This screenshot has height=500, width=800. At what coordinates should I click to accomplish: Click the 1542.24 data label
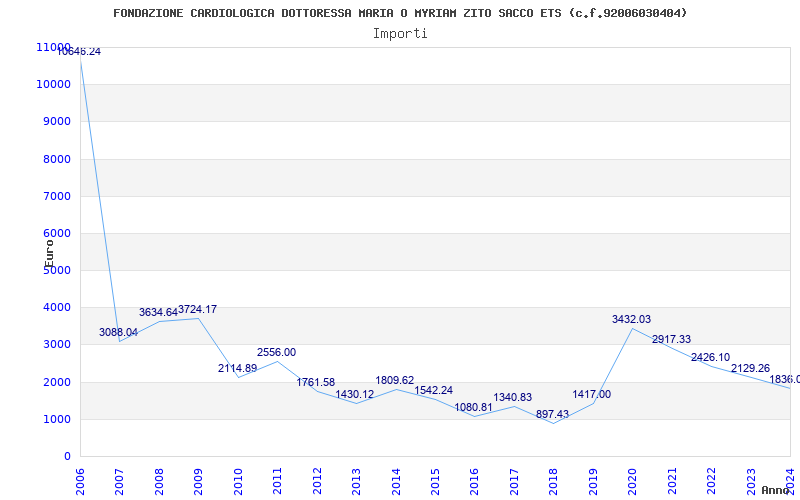(x=434, y=390)
